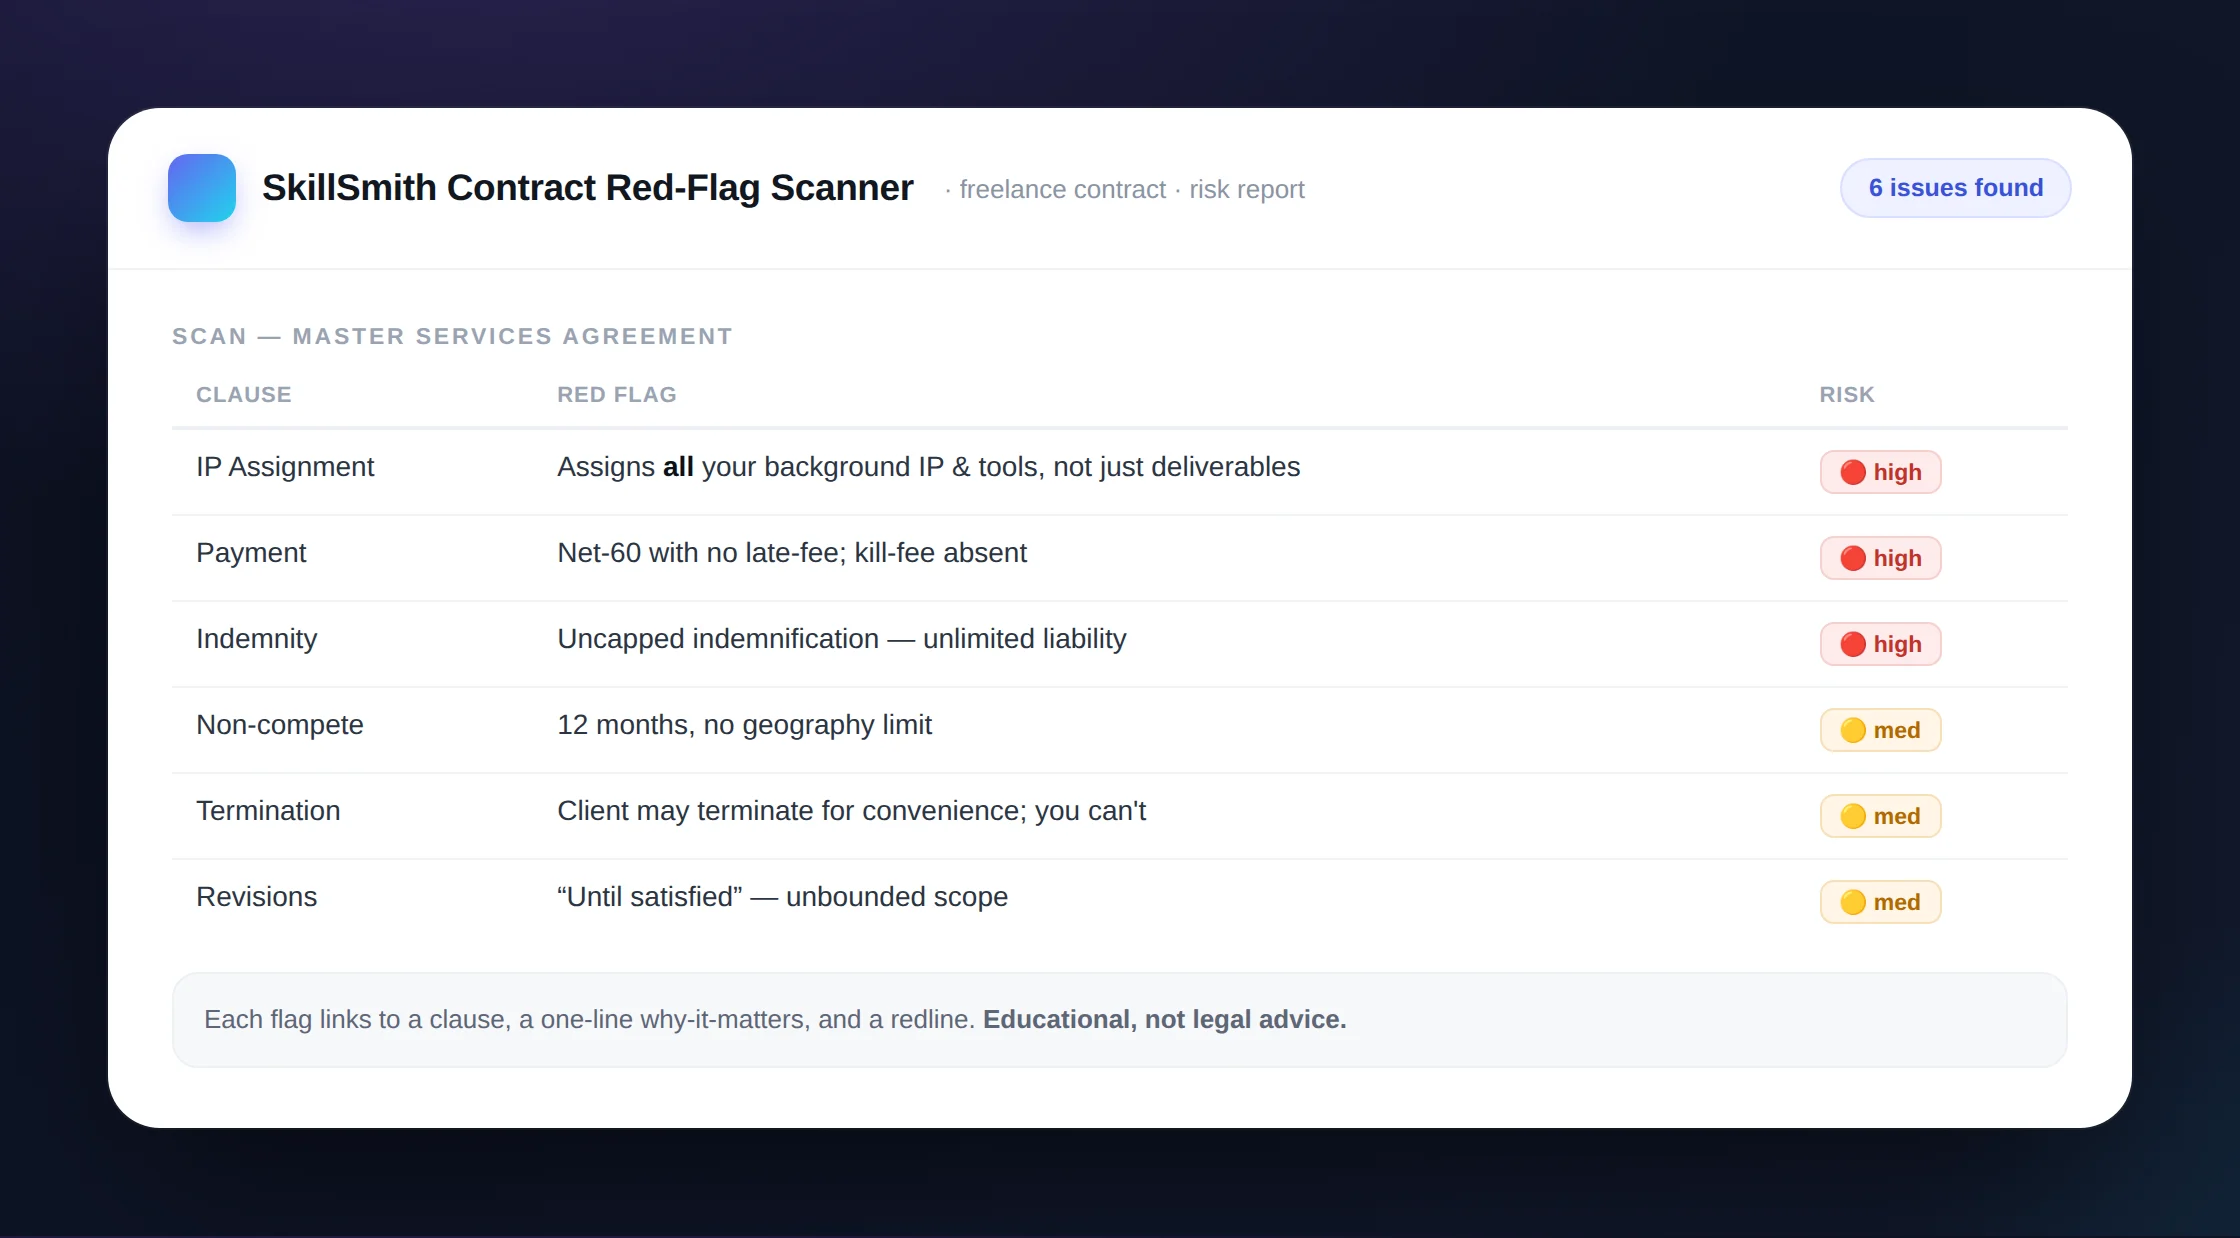Image resolution: width=2240 pixels, height=1238 pixels.
Task: Select the med risk badge for Non-compete
Action: [1880, 730]
